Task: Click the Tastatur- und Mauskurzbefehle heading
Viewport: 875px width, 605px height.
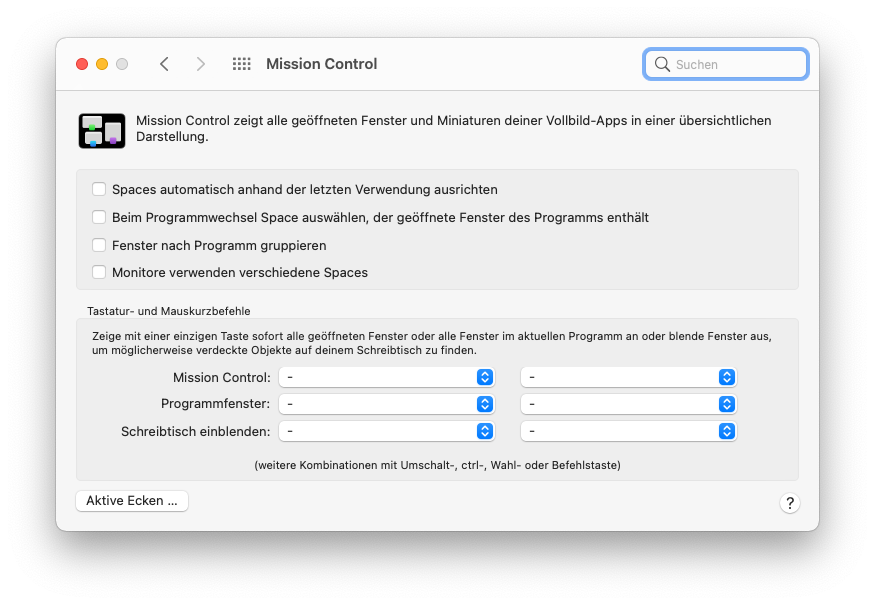Action: (x=169, y=311)
